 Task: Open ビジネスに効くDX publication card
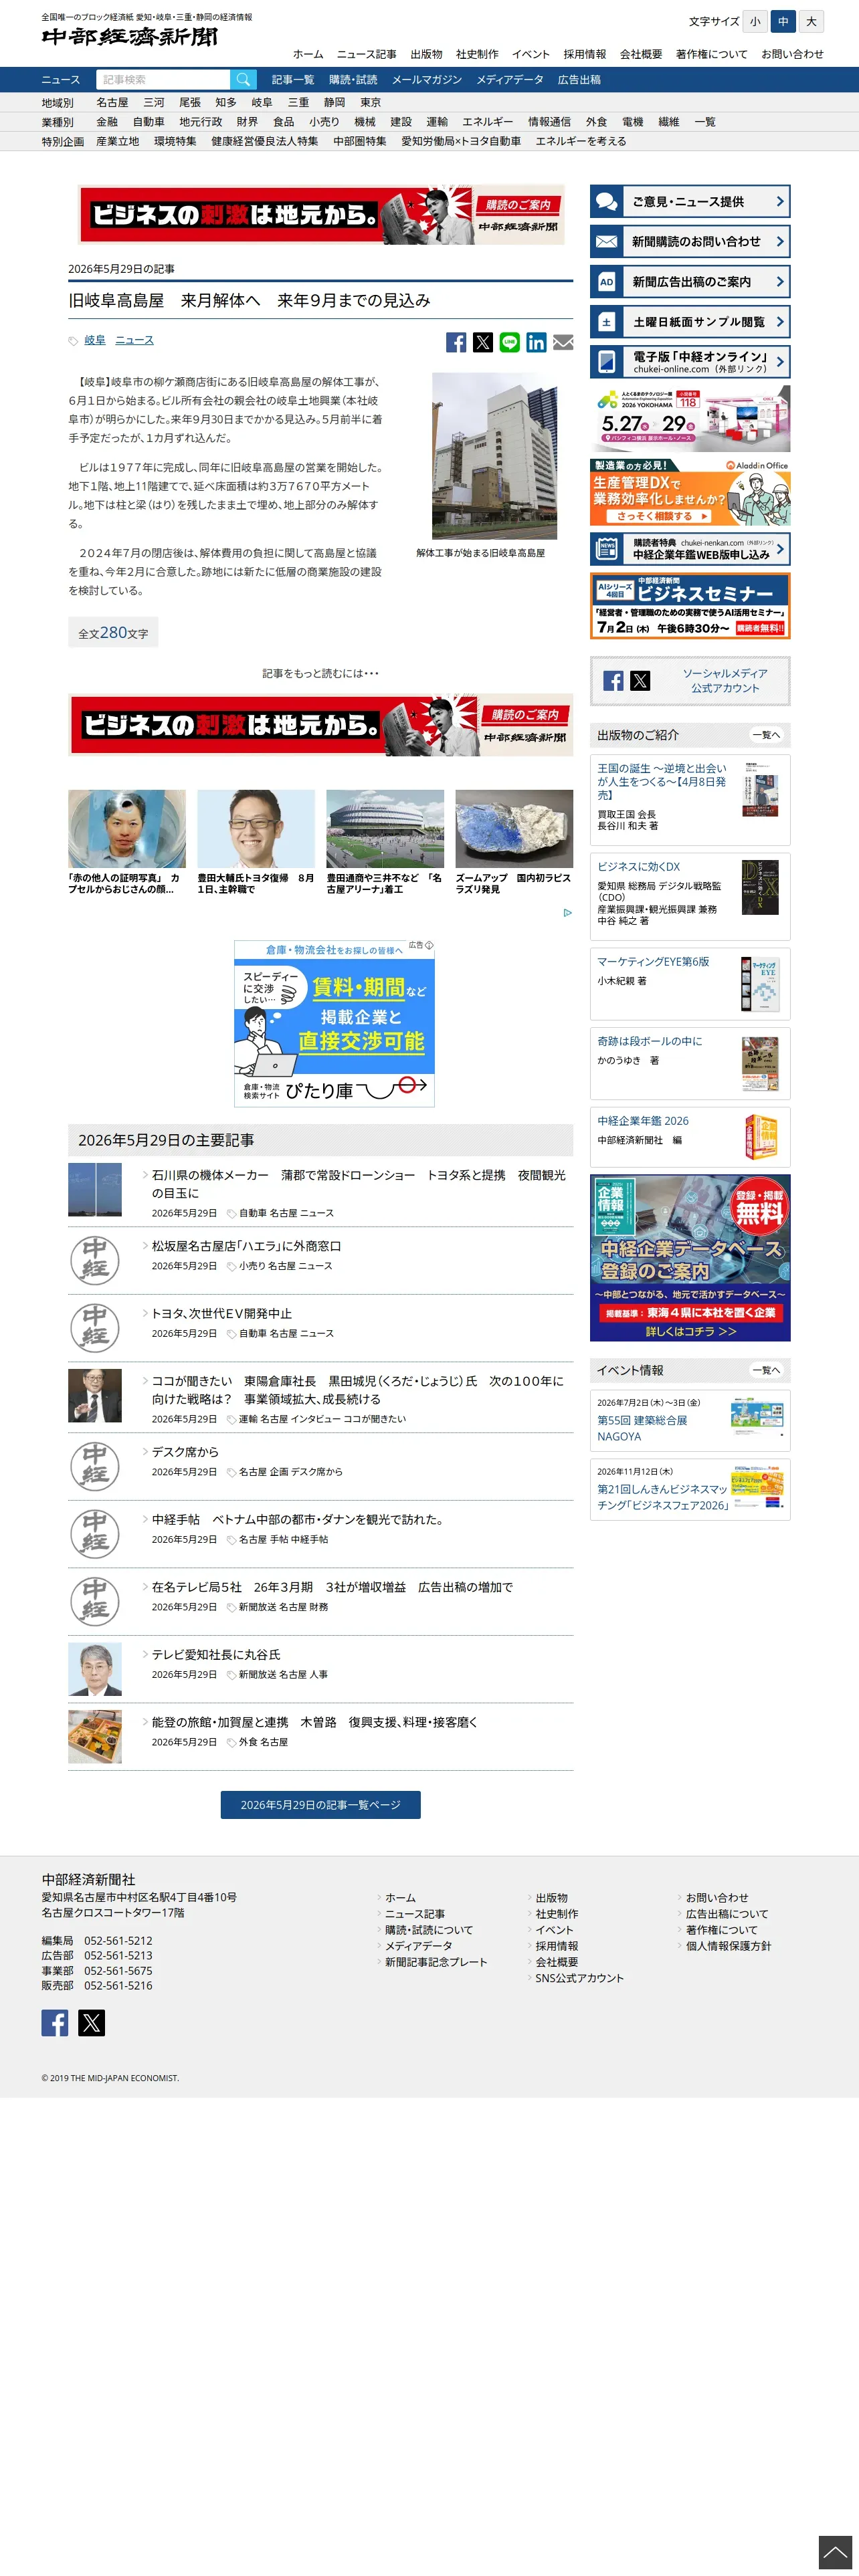[x=690, y=897]
